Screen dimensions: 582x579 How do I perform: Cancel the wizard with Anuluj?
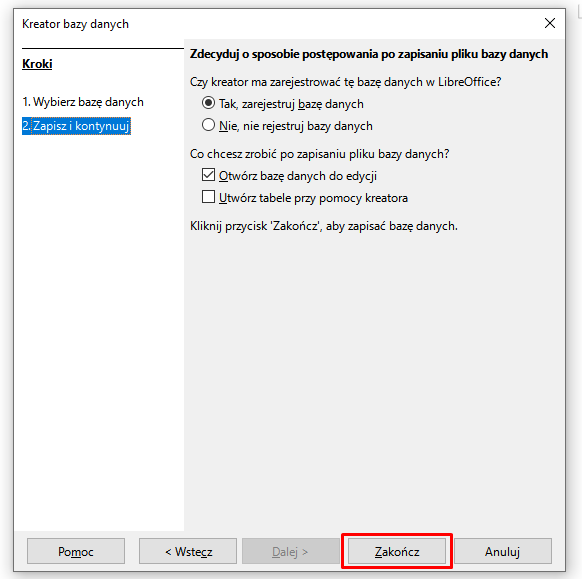[x=503, y=551]
